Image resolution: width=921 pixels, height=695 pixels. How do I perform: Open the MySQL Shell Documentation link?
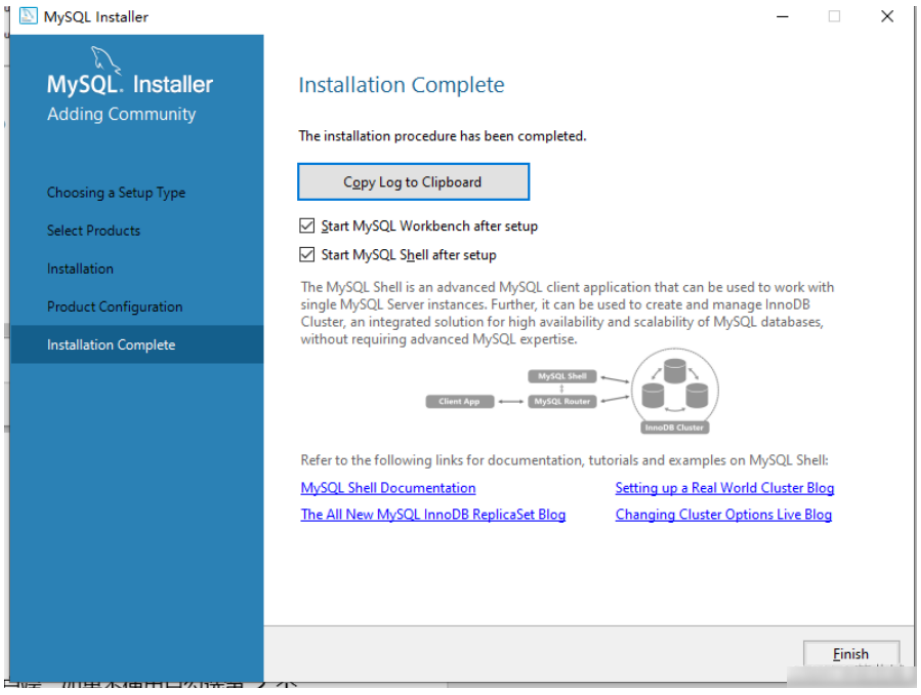[388, 488]
